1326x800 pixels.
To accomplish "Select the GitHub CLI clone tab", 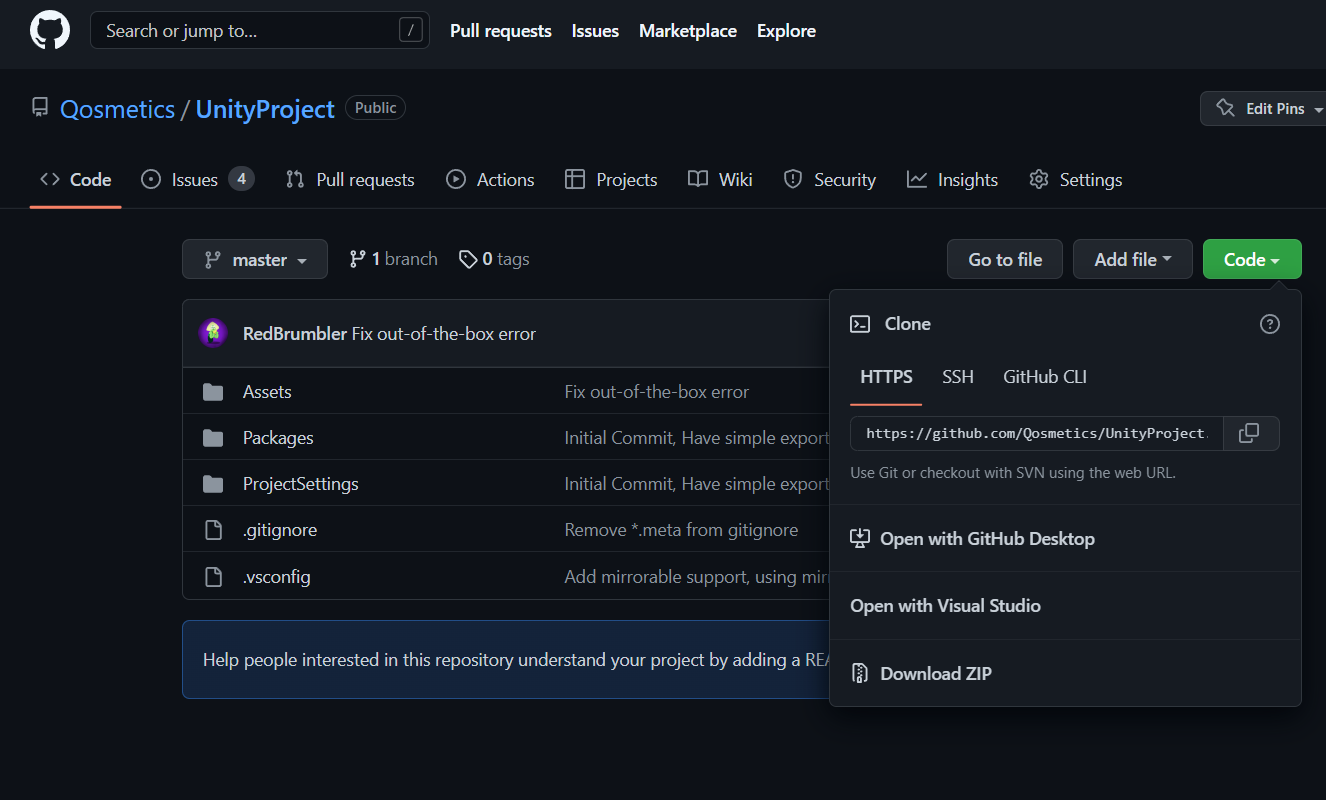I will tap(1045, 377).
